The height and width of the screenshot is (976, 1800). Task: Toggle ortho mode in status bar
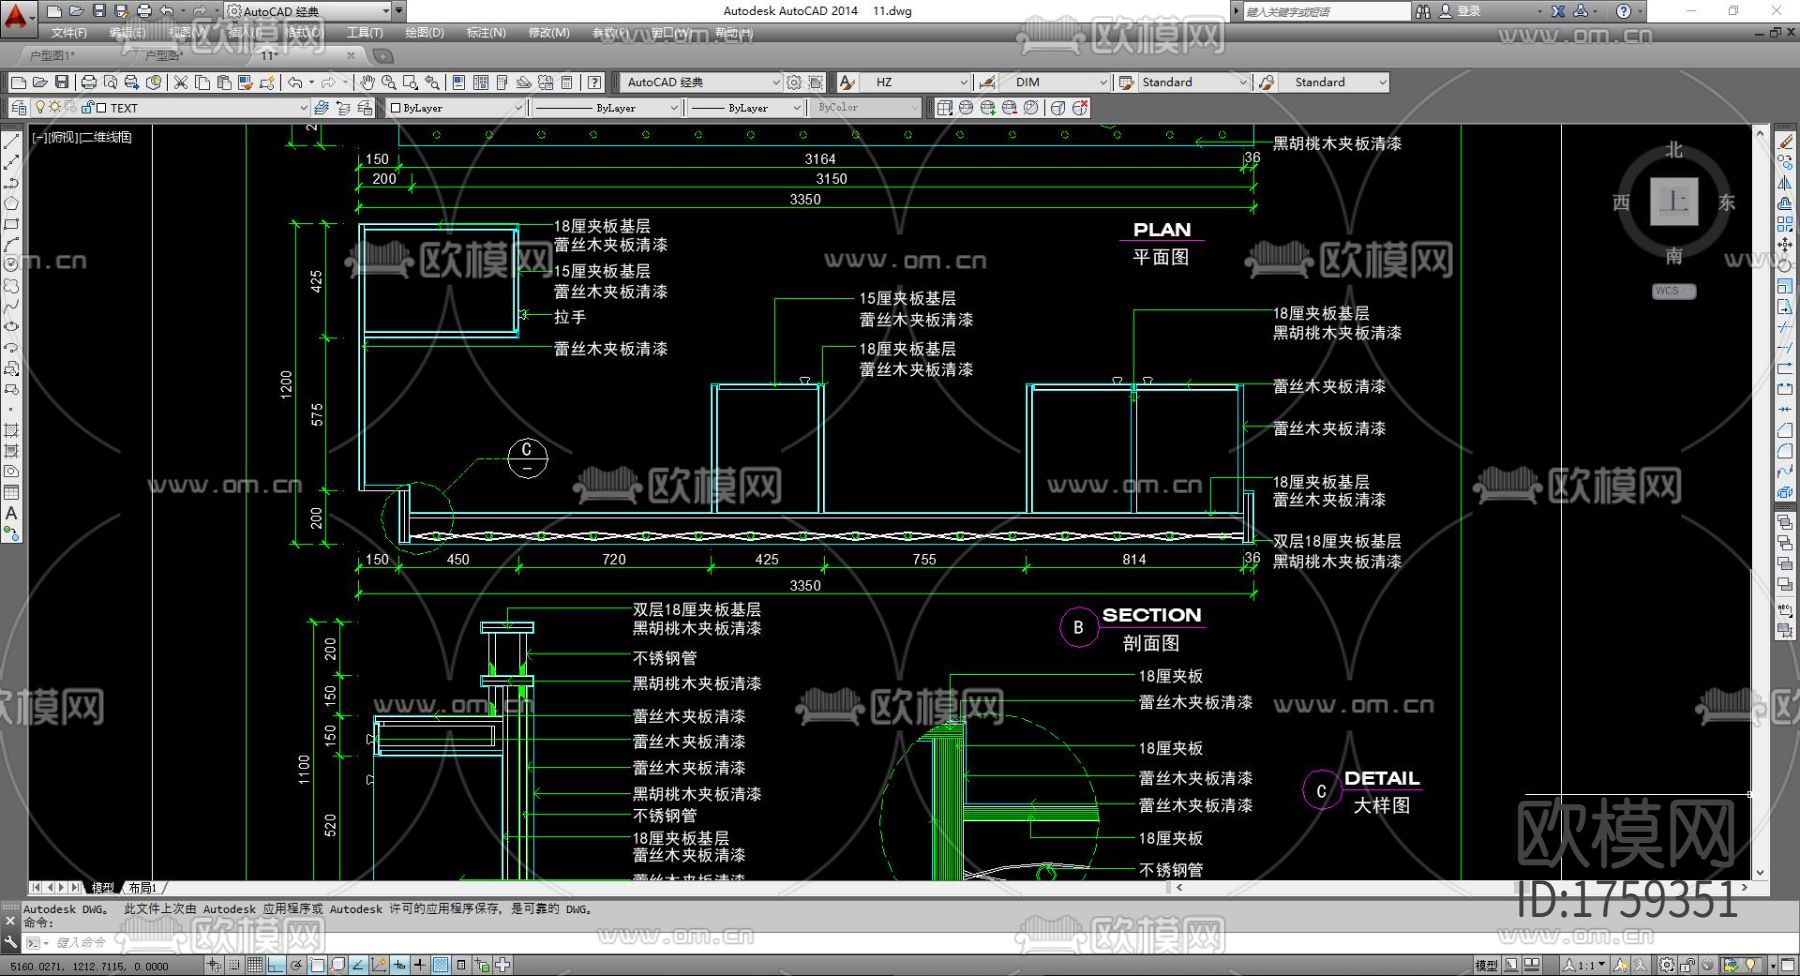(x=277, y=965)
